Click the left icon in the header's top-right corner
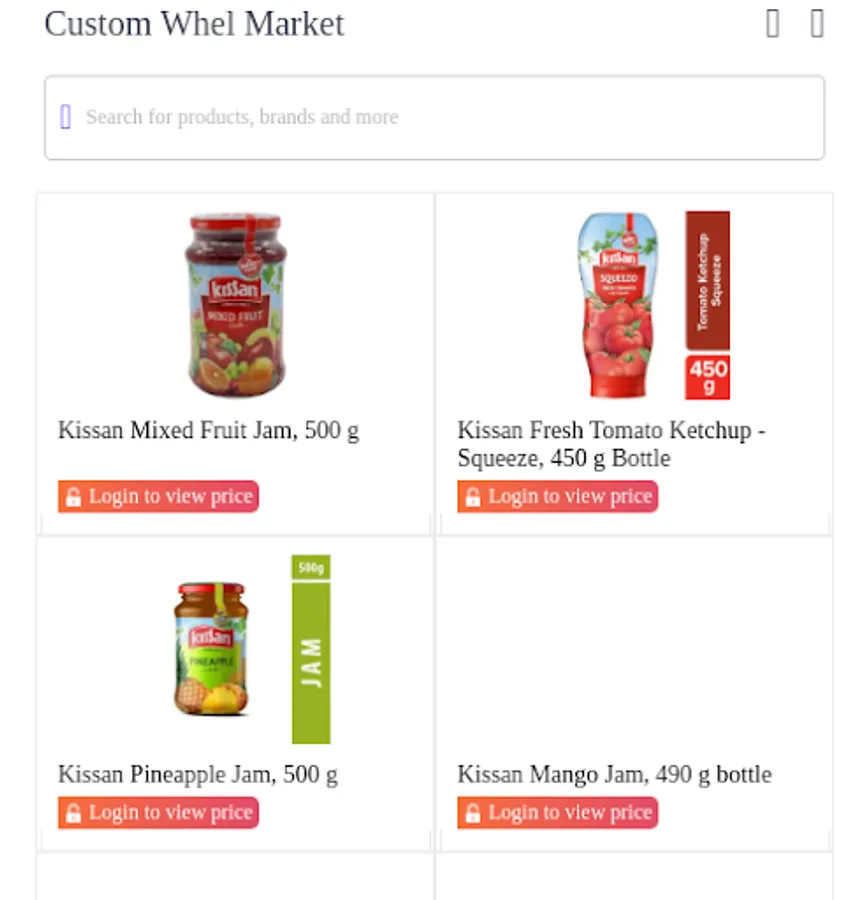 tap(773, 24)
